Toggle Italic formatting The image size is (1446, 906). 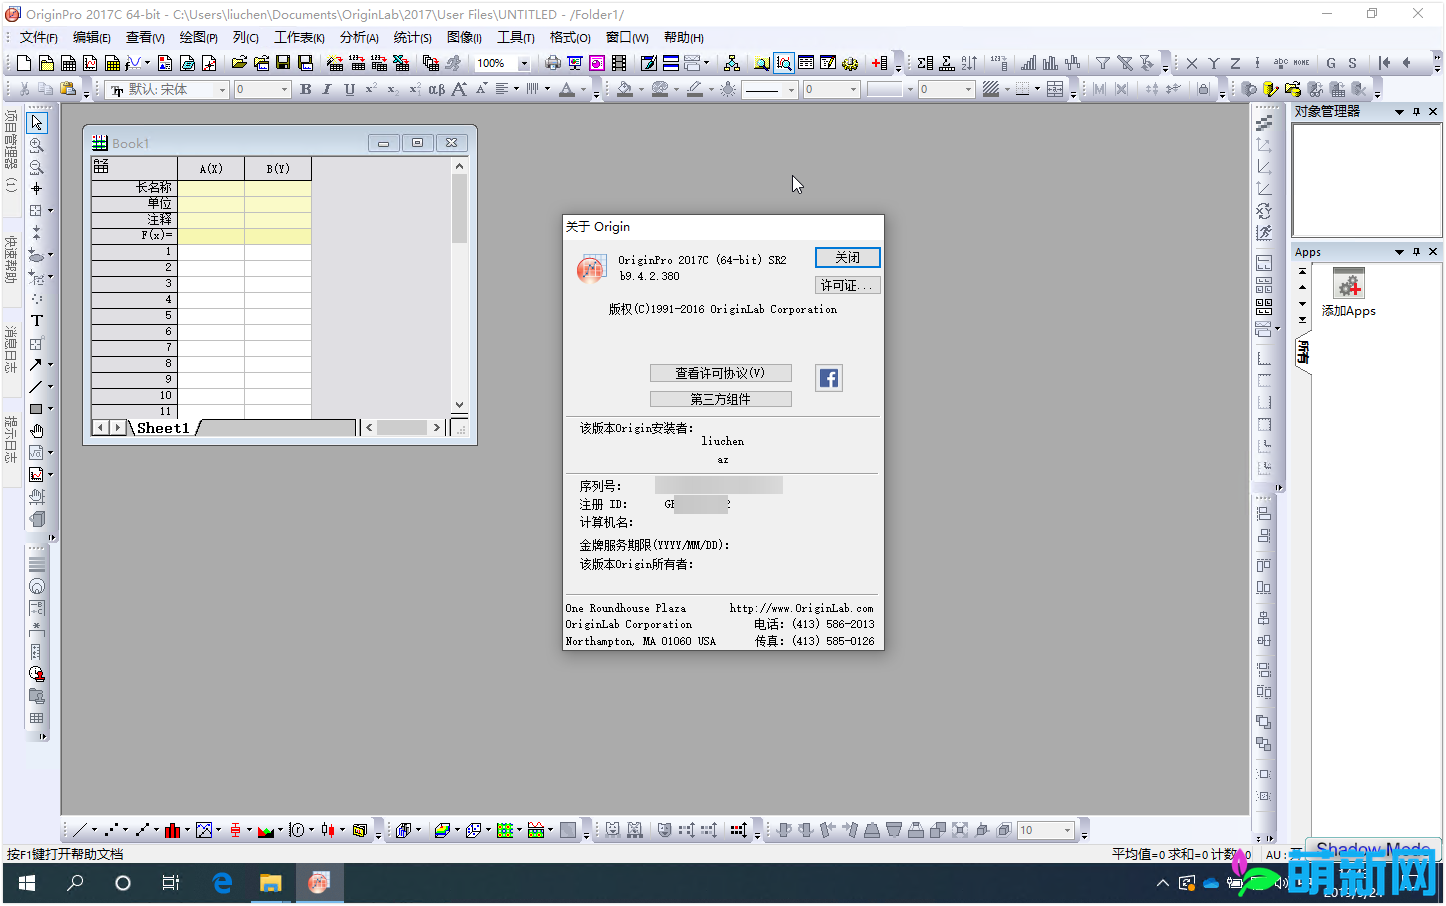tap(327, 89)
